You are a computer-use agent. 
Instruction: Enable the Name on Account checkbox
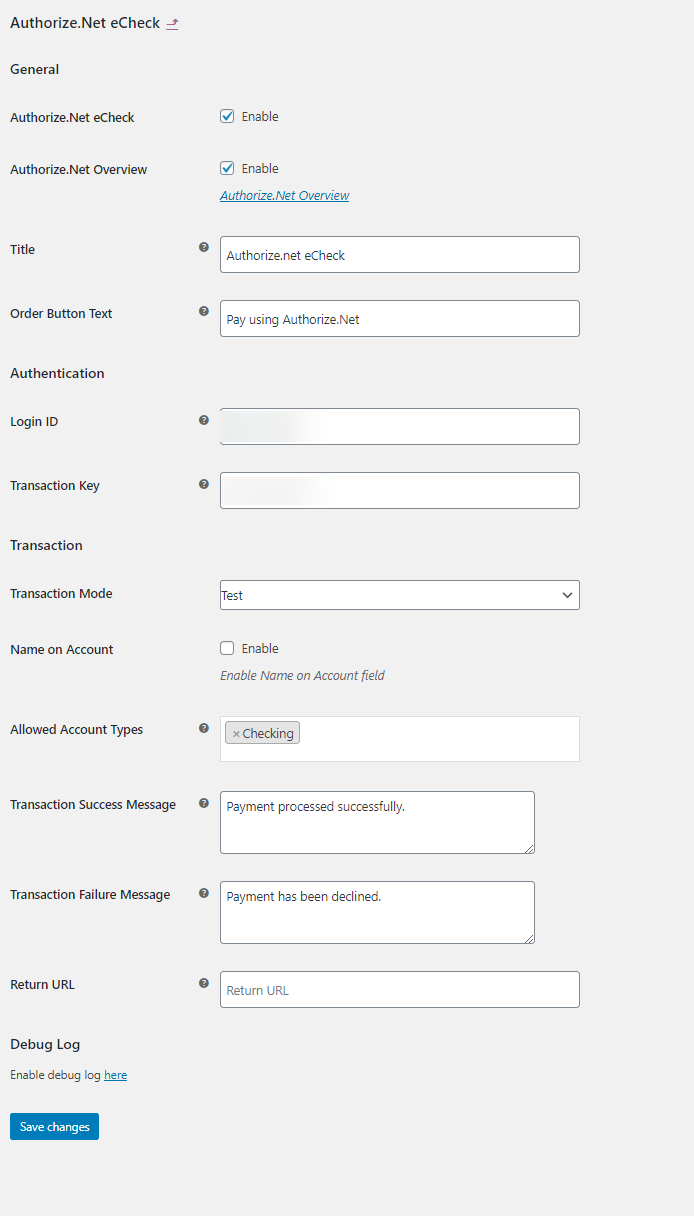point(227,647)
